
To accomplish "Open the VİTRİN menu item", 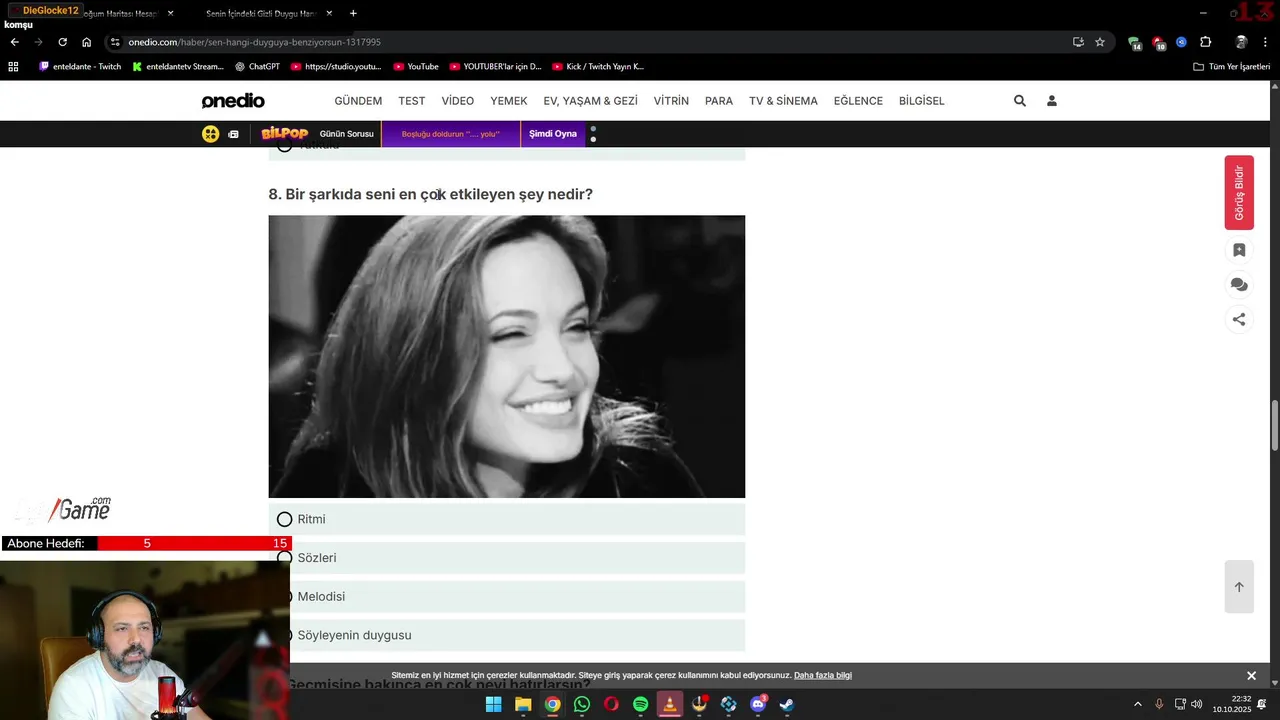I will pyautogui.click(x=671, y=101).
